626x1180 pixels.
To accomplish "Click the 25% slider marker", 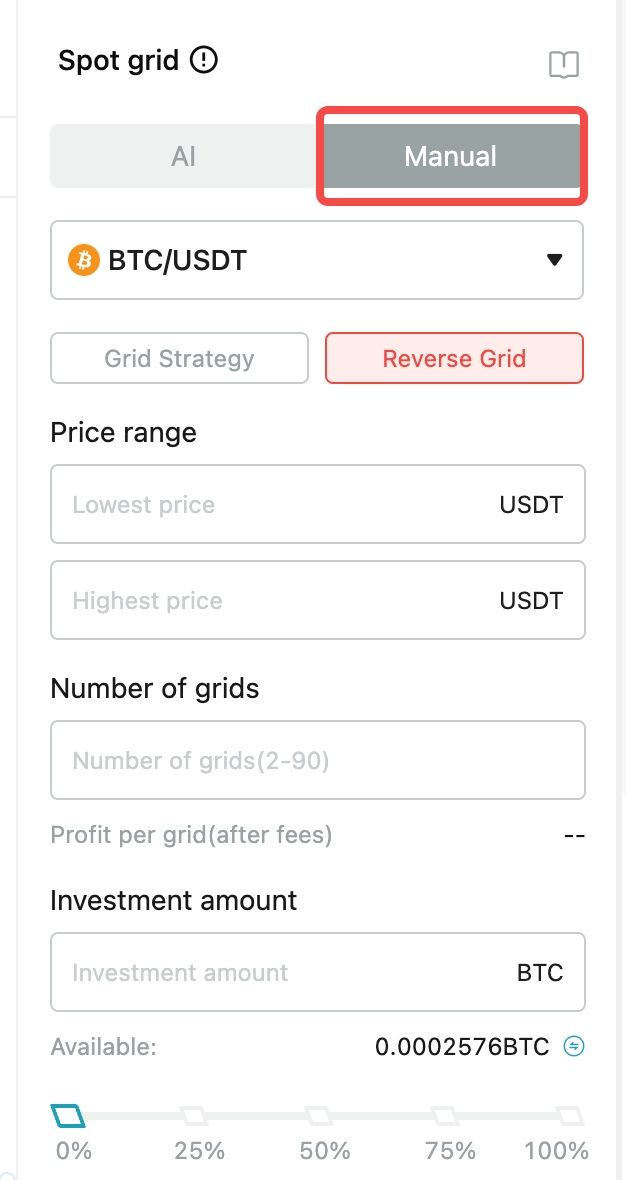I will [x=197, y=1113].
